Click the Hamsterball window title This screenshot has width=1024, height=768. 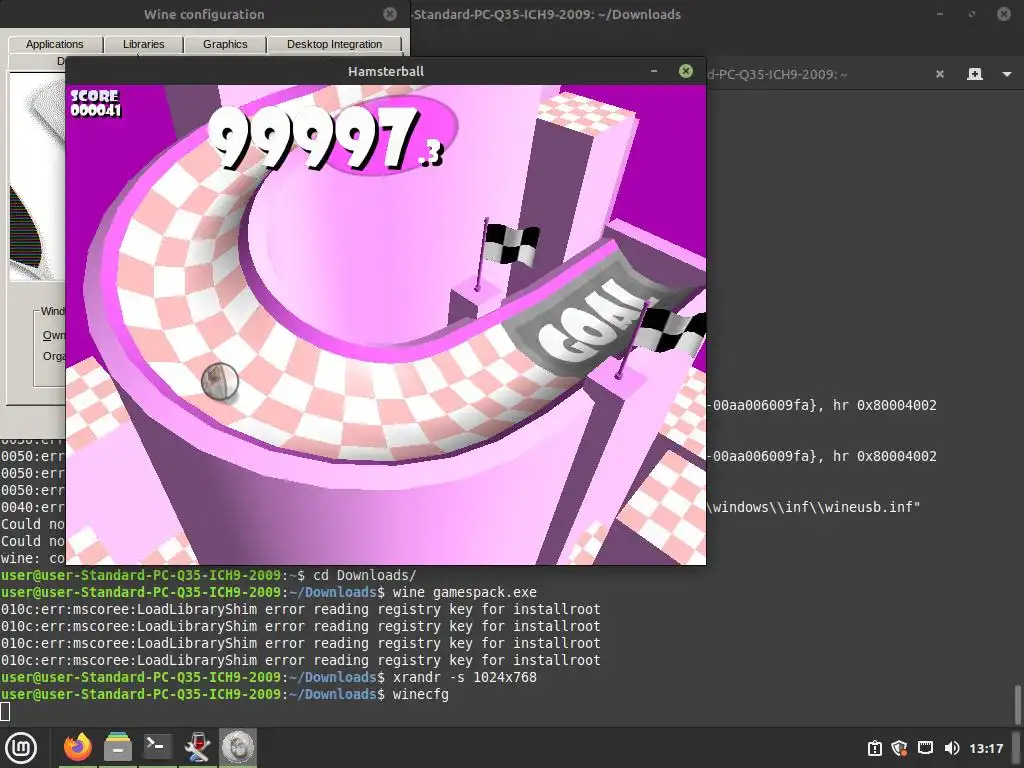pos(386,71)
